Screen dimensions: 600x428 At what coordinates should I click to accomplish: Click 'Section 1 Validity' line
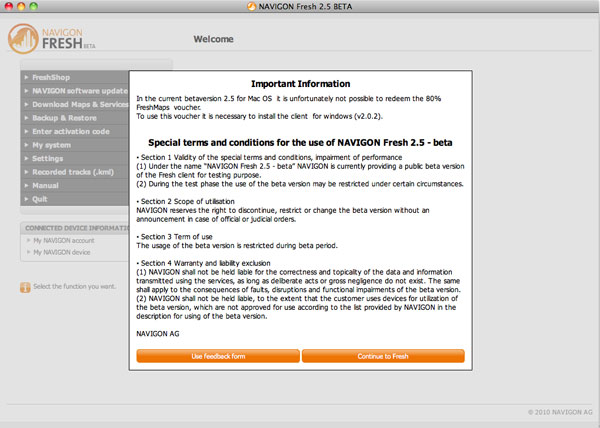tap(269, 158)
